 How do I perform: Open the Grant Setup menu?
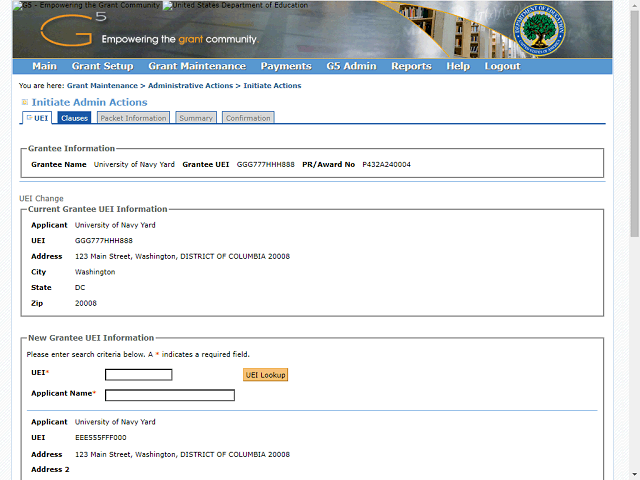pyautogui.click(x=102, y=66)
